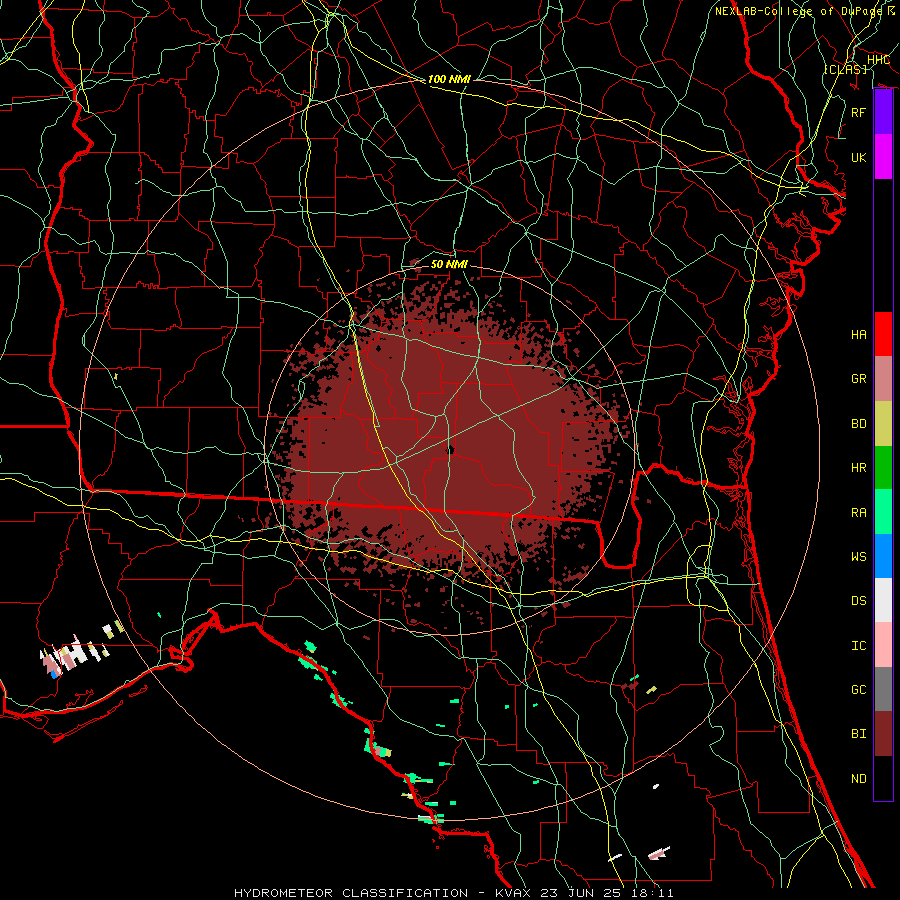Click the DS legend label
Screen dimensions: 900x900
coord(859,601)
